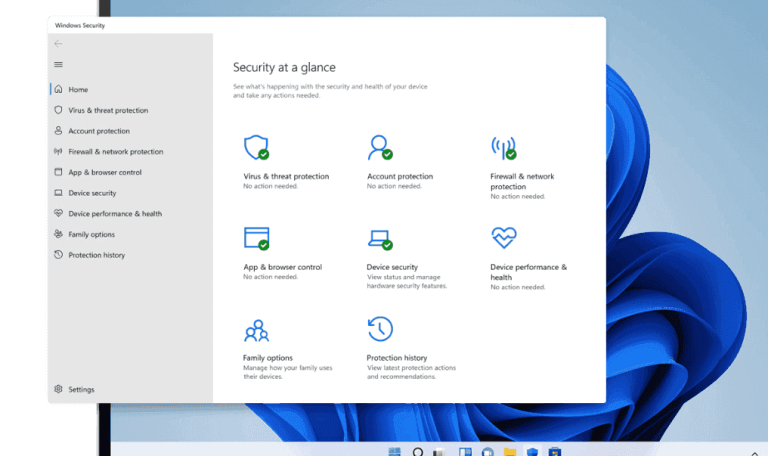Open the Firewall & network protection antenna tile
This screenshot has width=768, height=456.
(x=522, y=168)
